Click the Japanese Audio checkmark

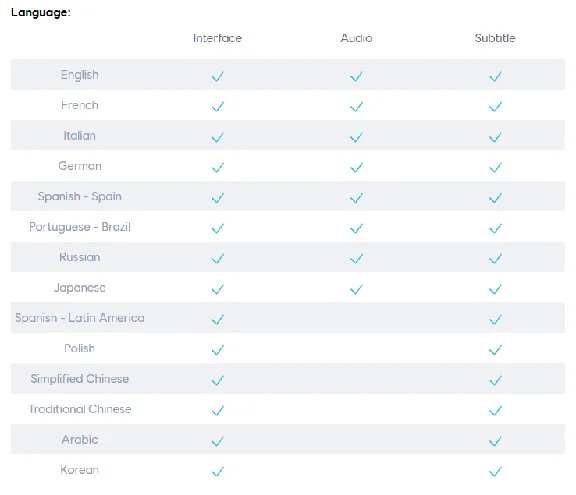point(356,289)
